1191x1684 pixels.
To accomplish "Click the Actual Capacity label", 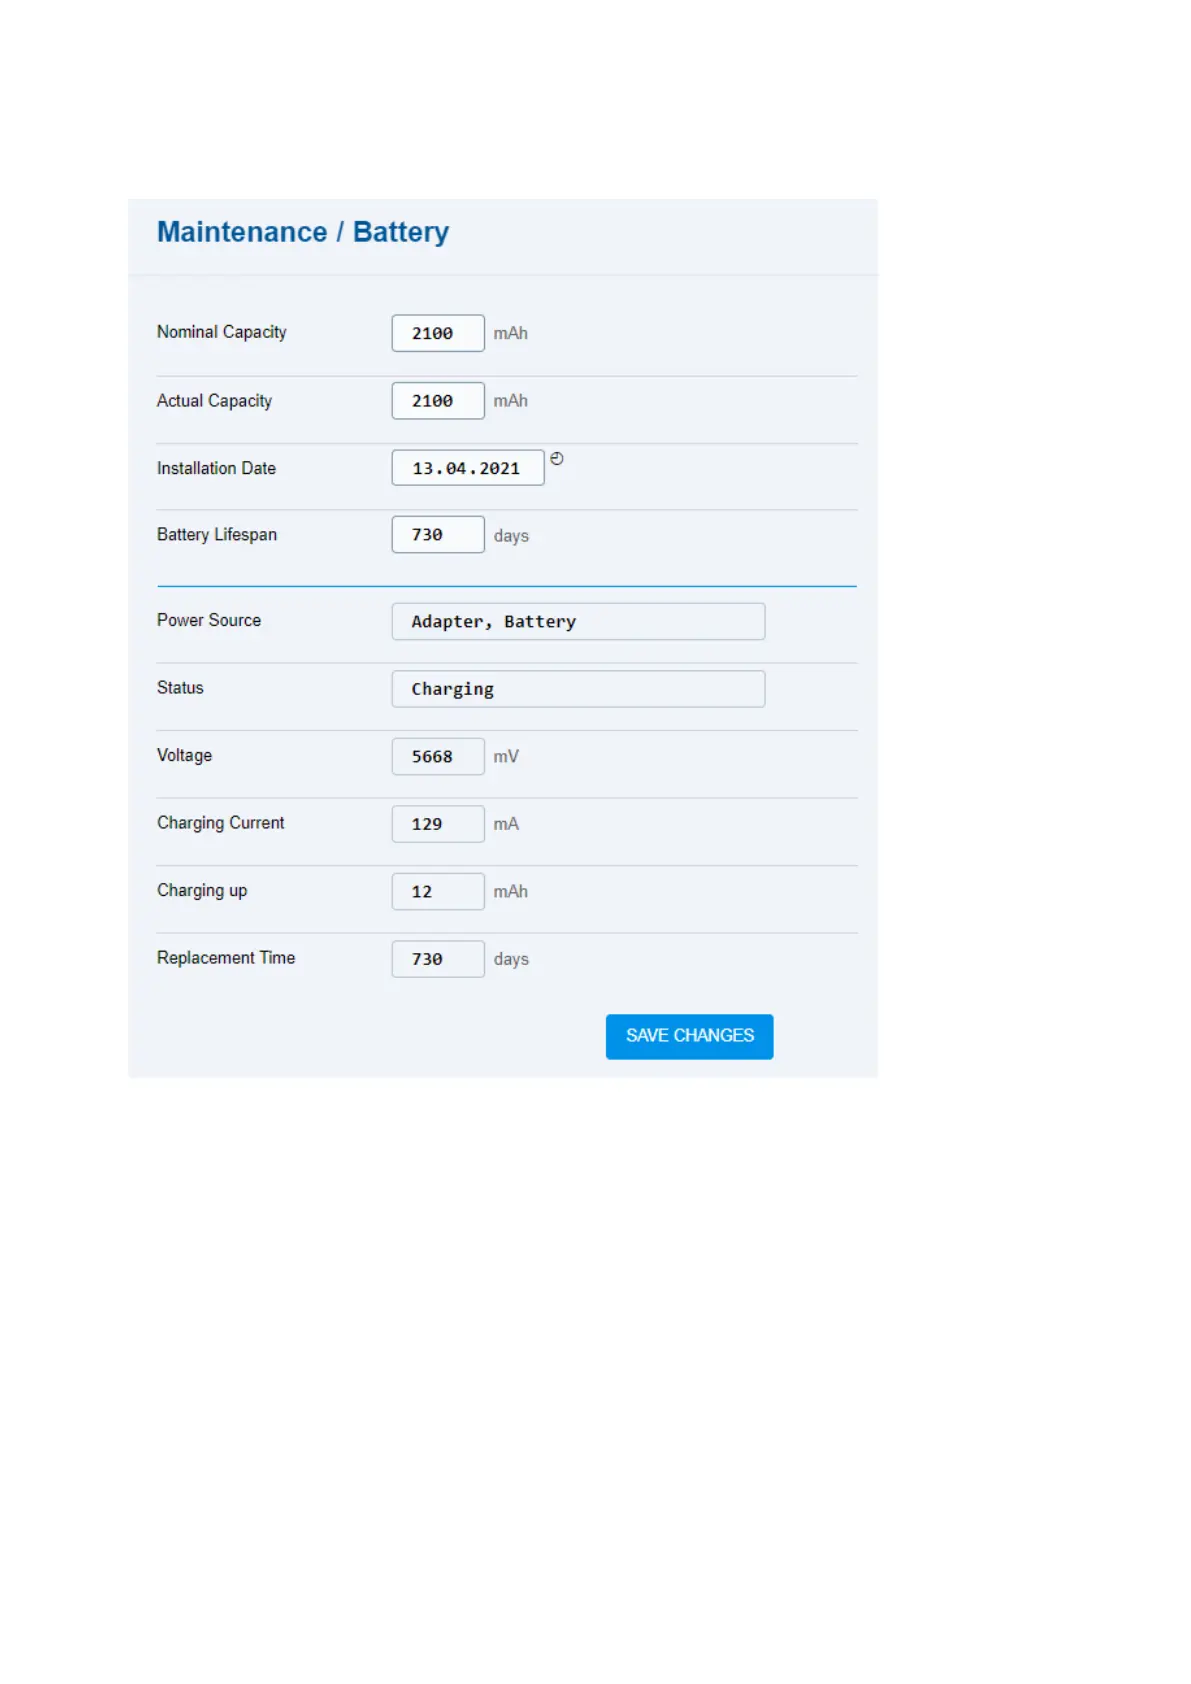I will (x=214, y=401).
